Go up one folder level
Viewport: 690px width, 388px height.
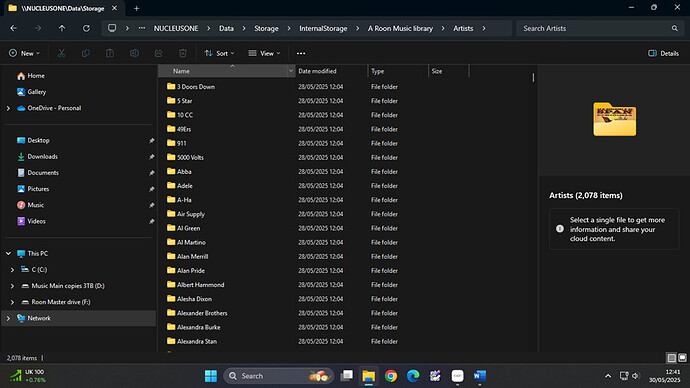[62, 28]
